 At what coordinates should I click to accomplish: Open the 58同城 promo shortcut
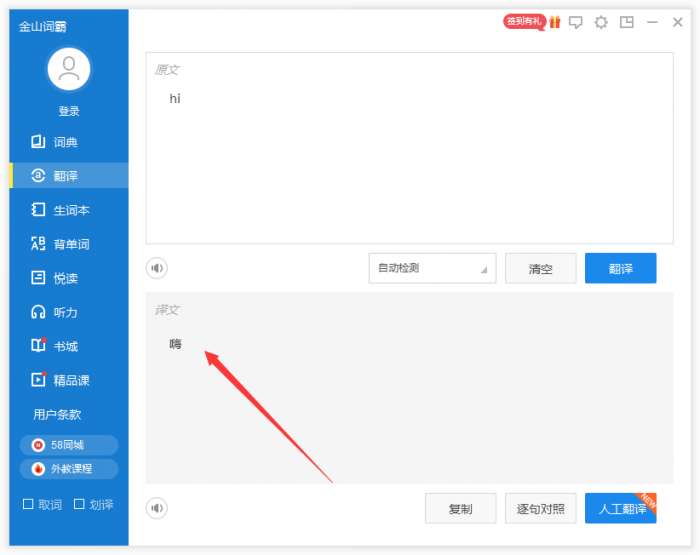click(69, 445)
